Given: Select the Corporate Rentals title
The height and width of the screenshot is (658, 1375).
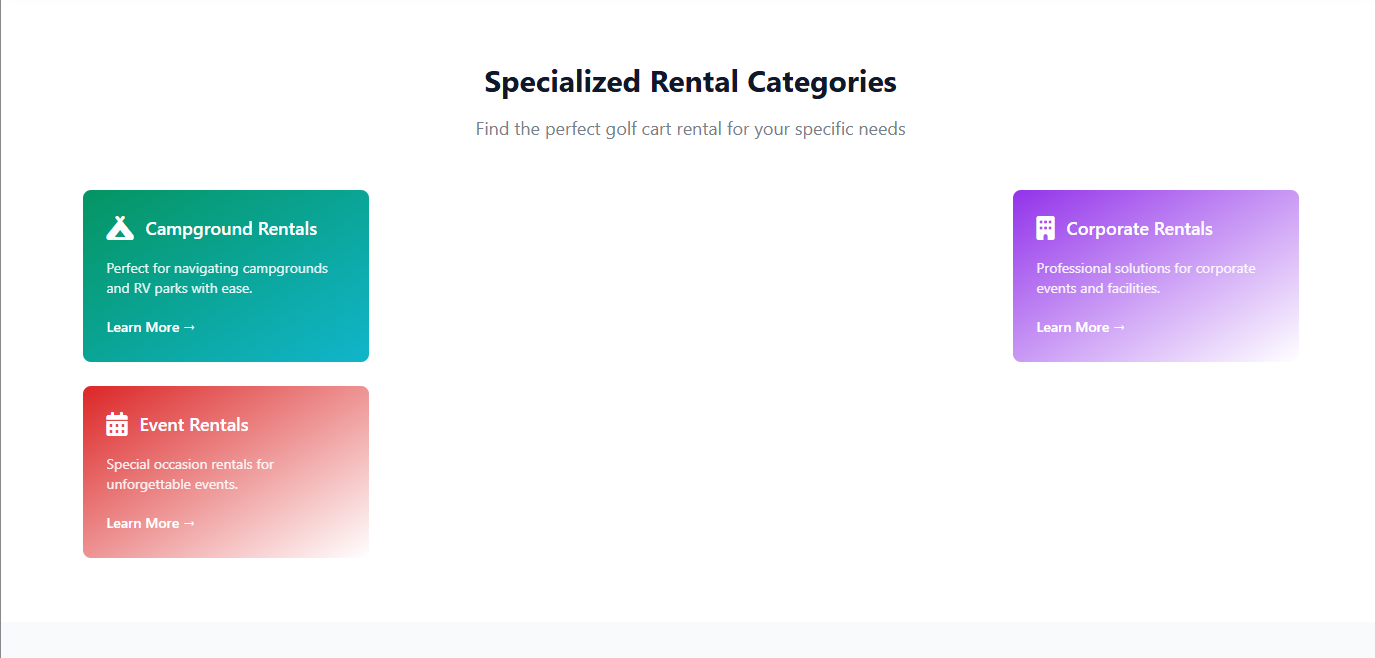Looking at the screenshot, I should coord(1139,229).
